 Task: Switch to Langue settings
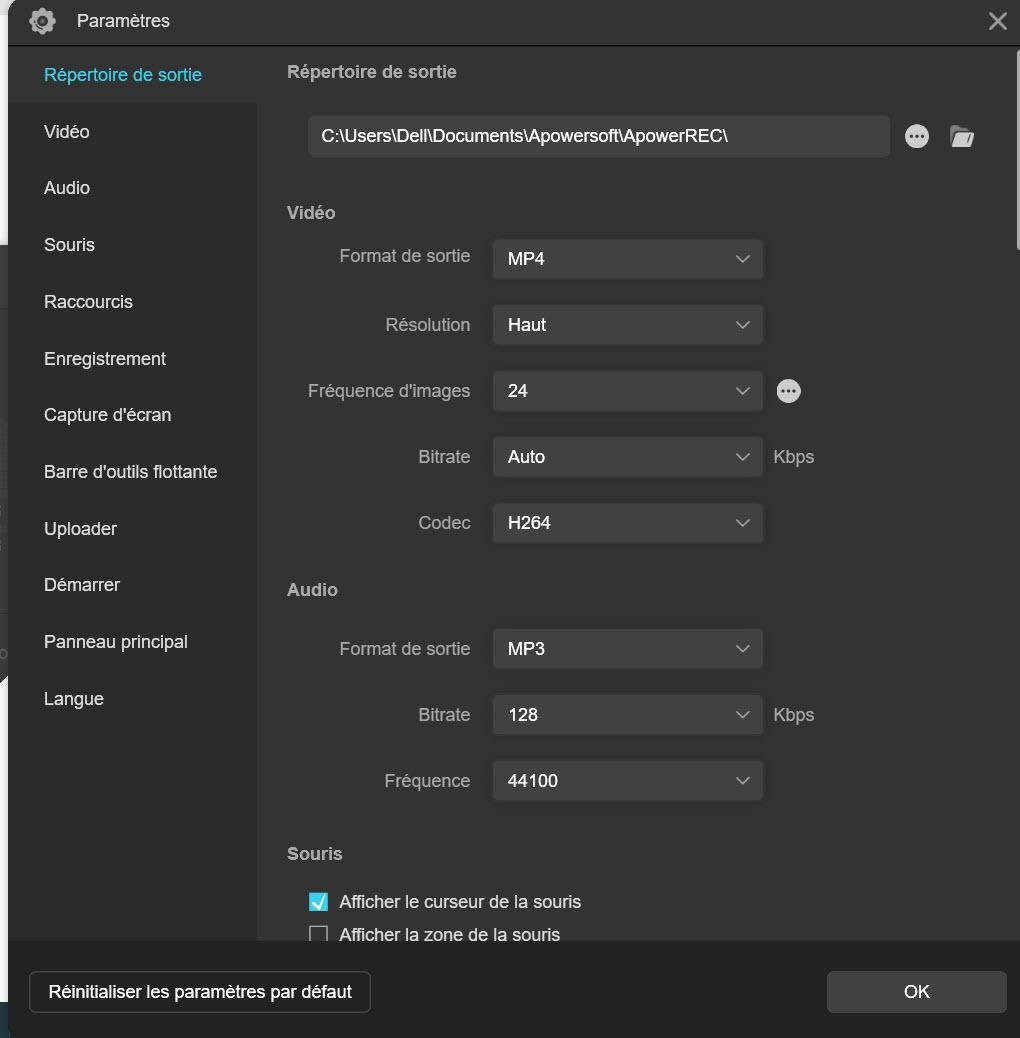tap(74, 699)
